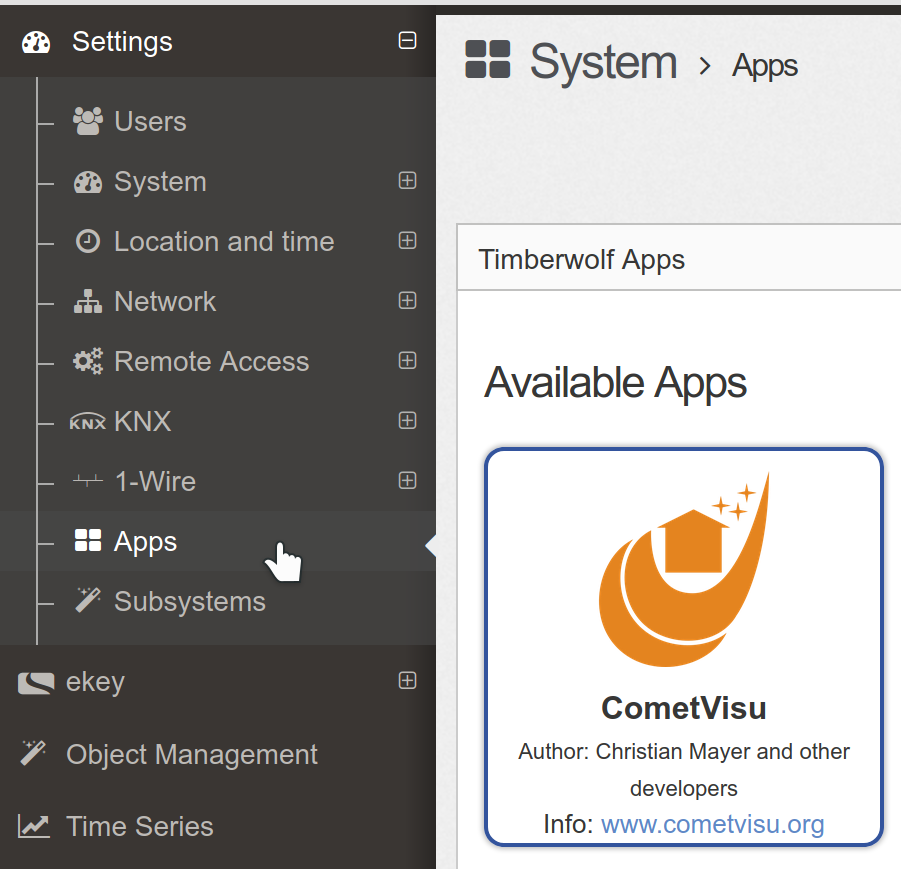
Task: Click the System grid icon in page header
Action: 487,59
